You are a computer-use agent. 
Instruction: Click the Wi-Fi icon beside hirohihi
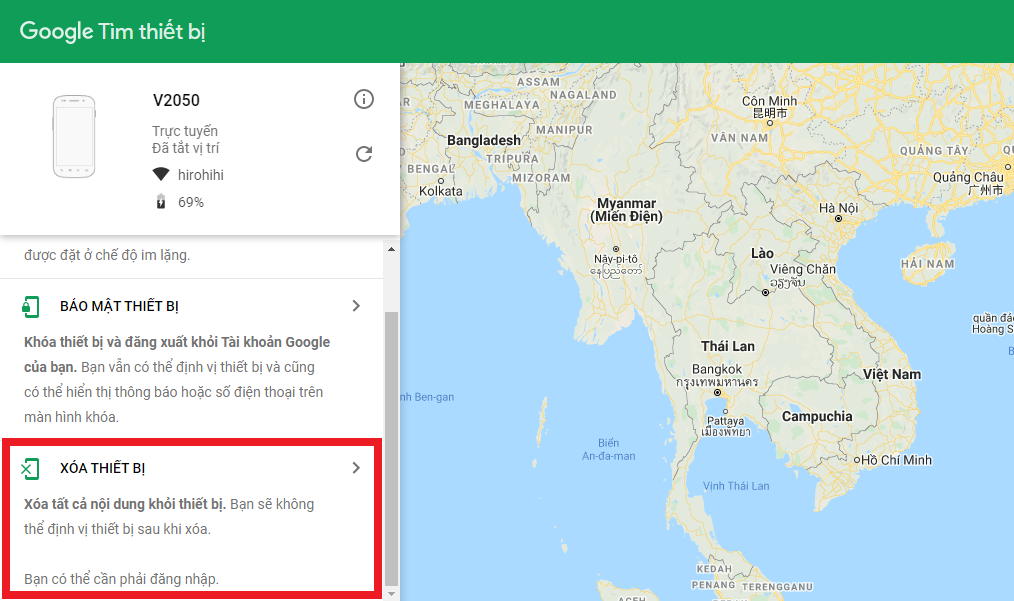coord(160,175)
